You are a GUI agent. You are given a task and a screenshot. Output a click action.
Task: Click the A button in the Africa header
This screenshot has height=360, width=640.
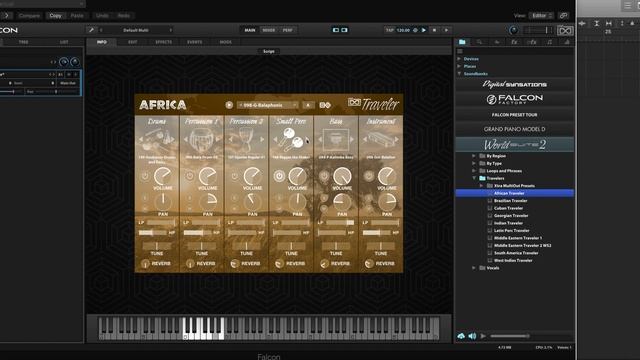pyautogui.click(x=308, y=105)
